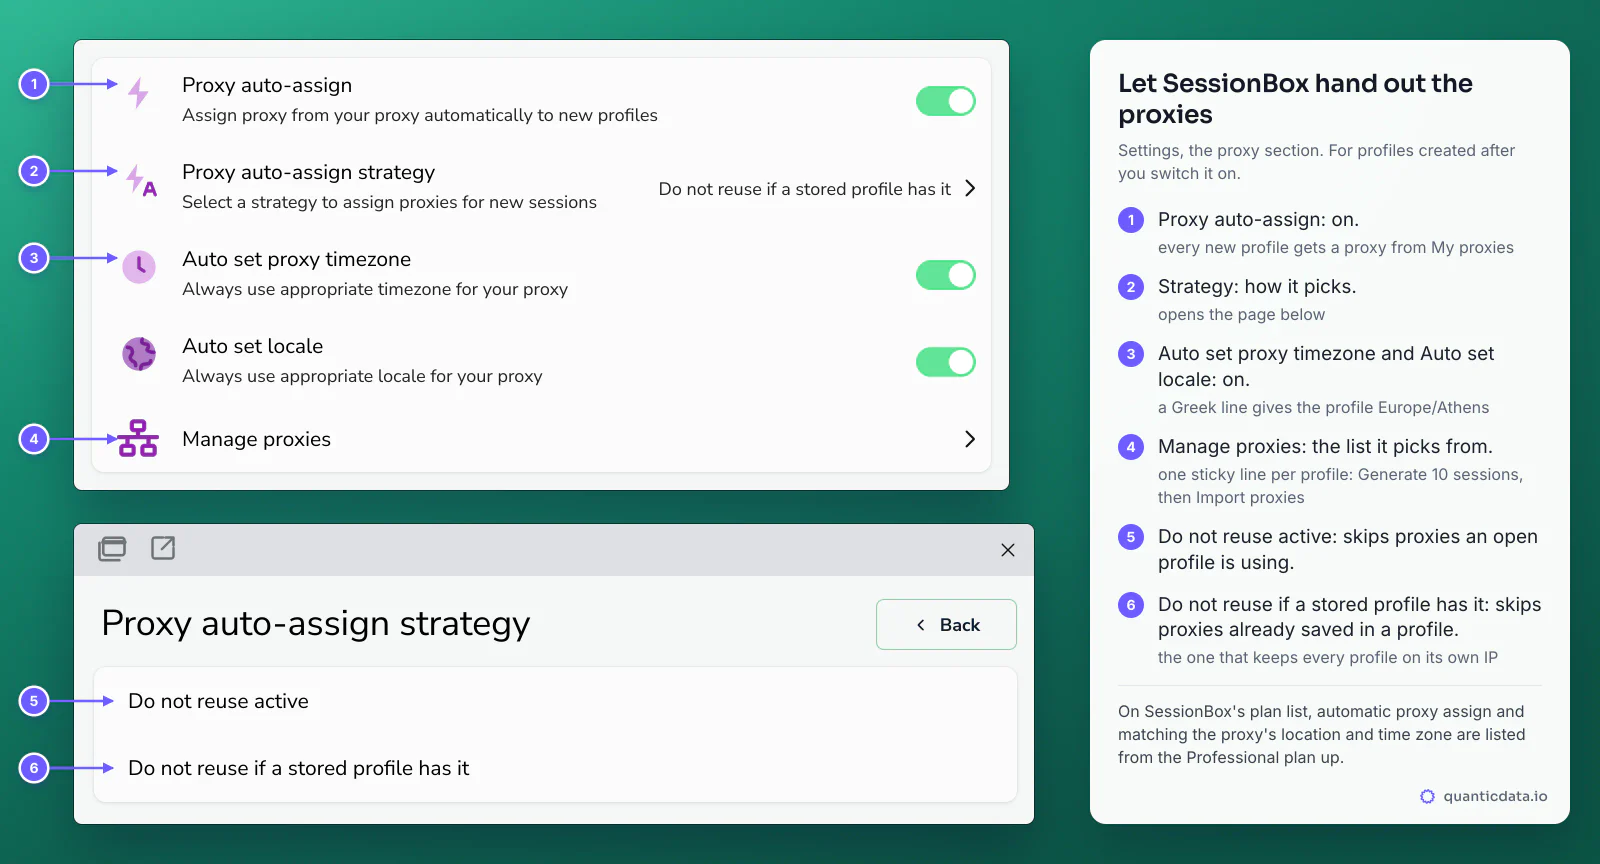Viewport: 1600px width, 864px height.
Task: Close the Proxy auto-assign strategy dialog
Action: click(1008, 550)
